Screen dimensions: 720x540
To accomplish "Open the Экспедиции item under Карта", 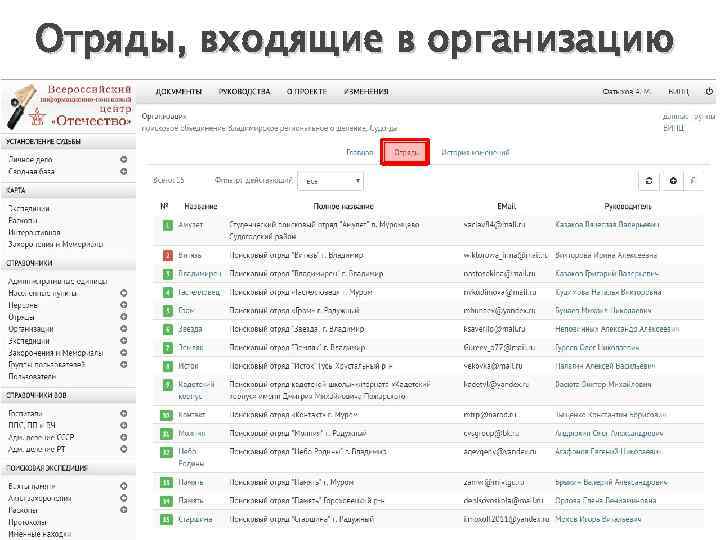I will (29, 208).
